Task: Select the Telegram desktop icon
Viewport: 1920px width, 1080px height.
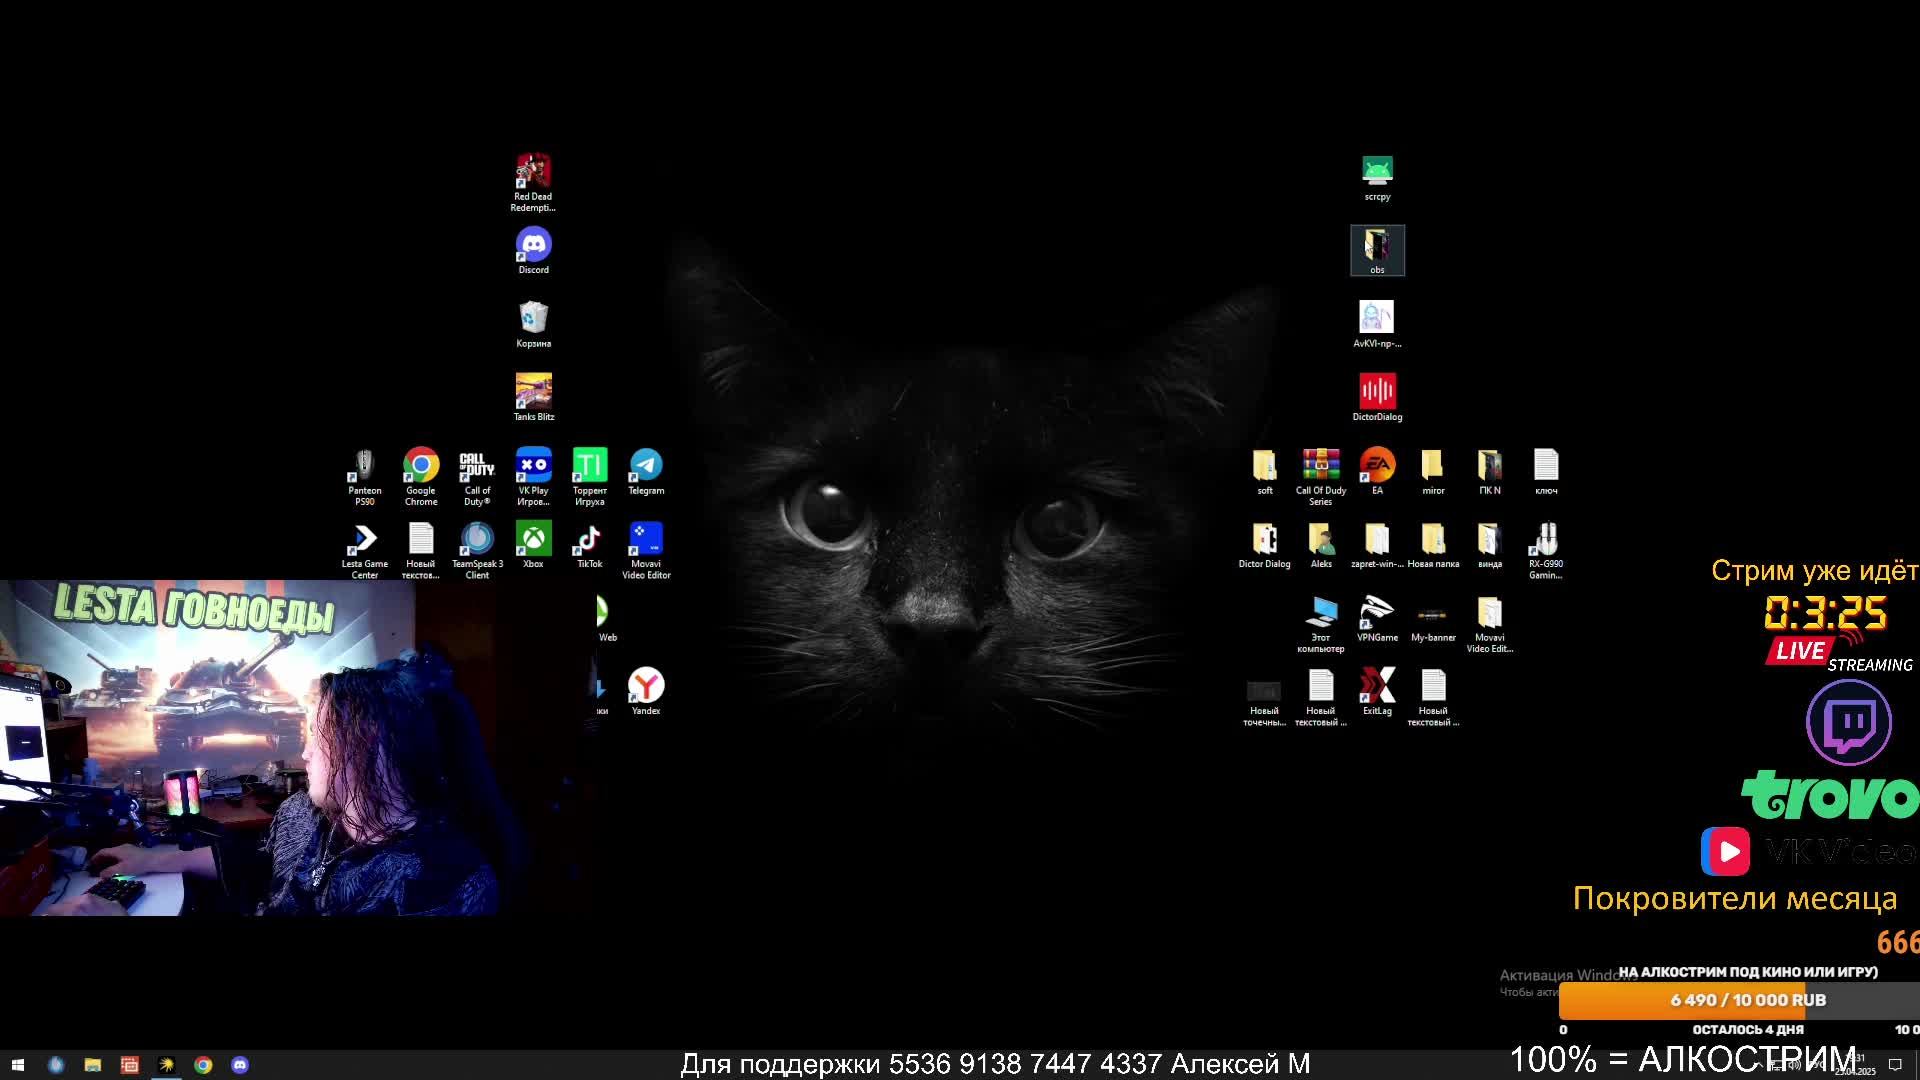Action: coord(646,466)
